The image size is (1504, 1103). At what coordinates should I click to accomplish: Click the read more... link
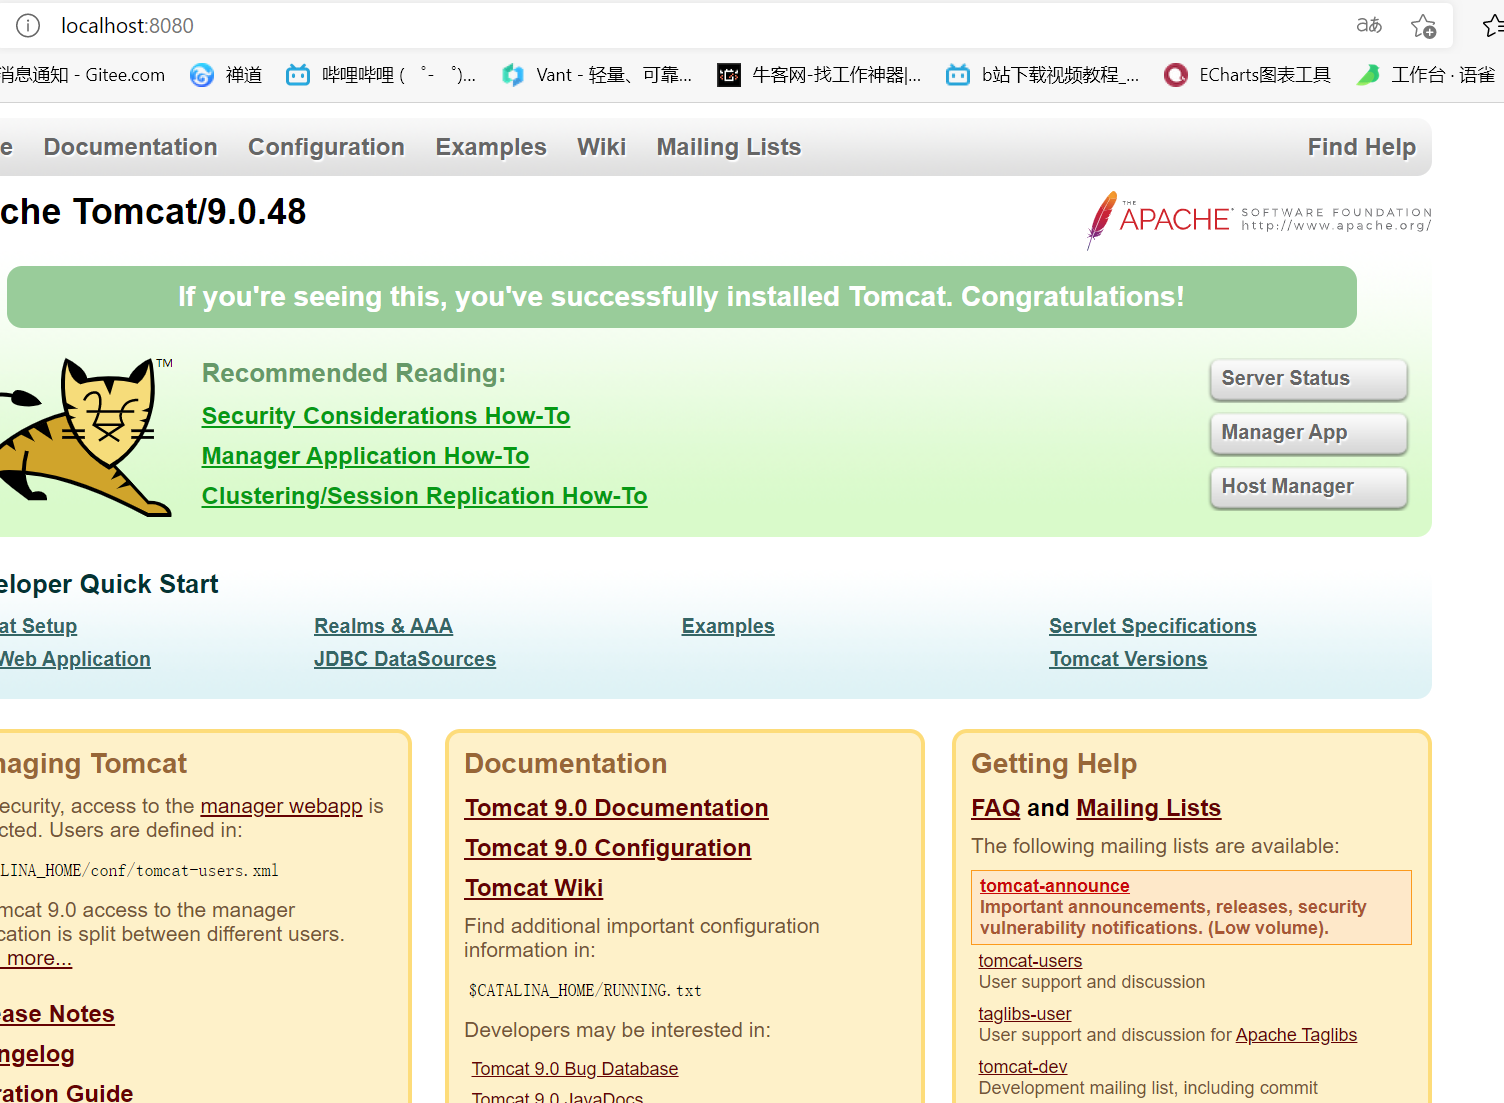(36, 958)
